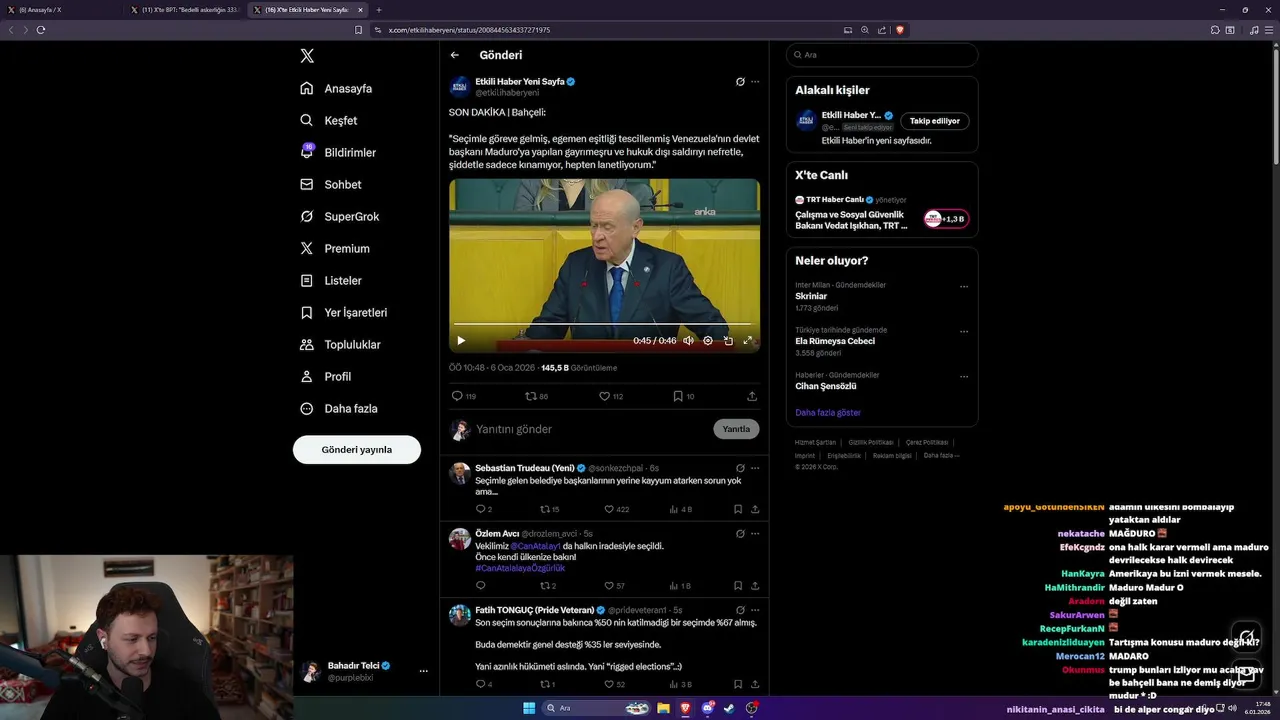
Task: Bookmark the main post with 10 saves
Action: point(684,396)
